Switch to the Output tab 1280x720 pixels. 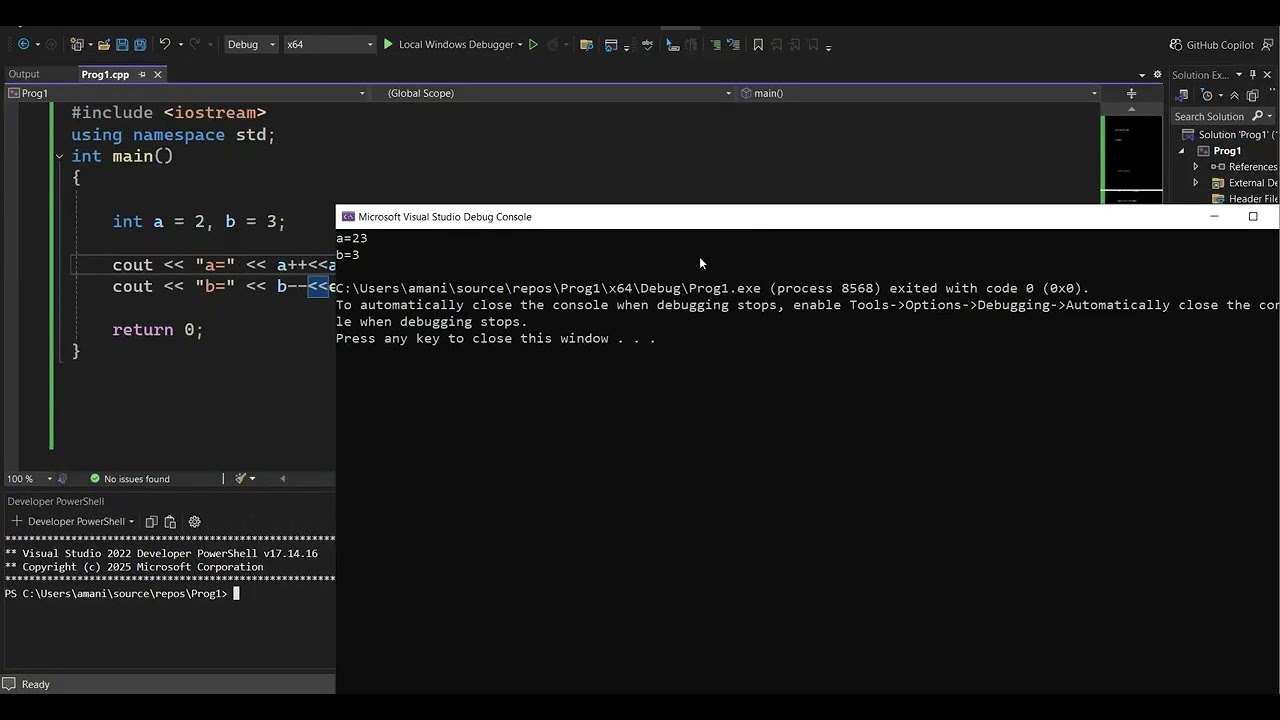[24, 74]
